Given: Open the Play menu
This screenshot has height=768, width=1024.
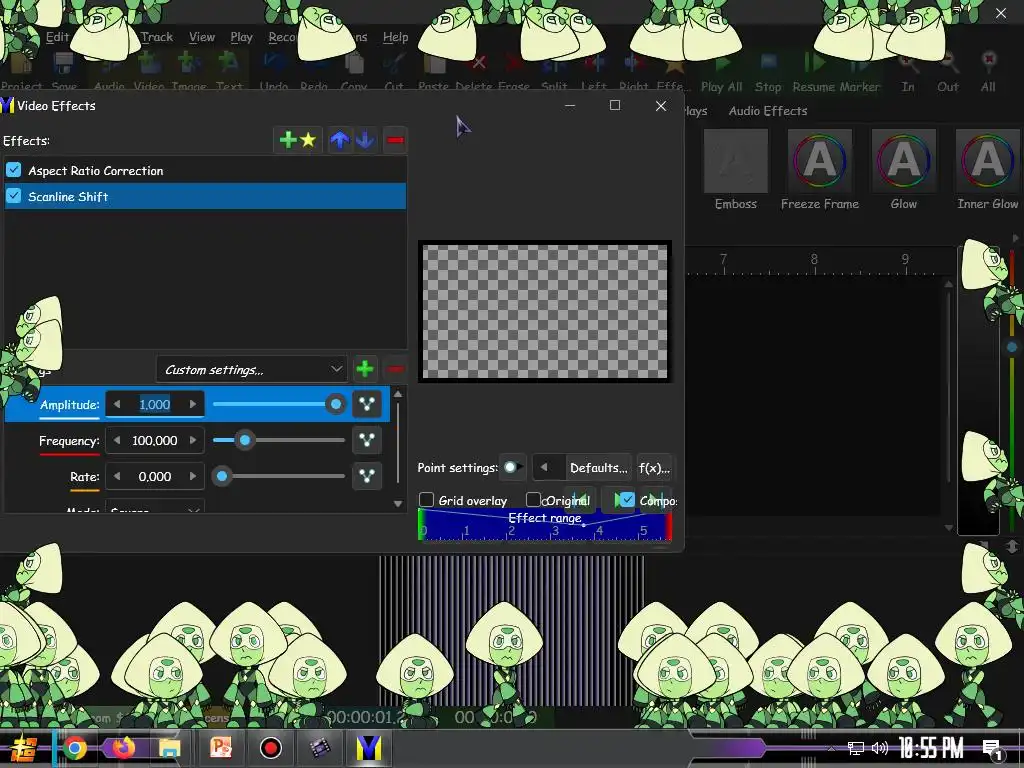Looking at the screenshot, I should (x=241, y=37).
